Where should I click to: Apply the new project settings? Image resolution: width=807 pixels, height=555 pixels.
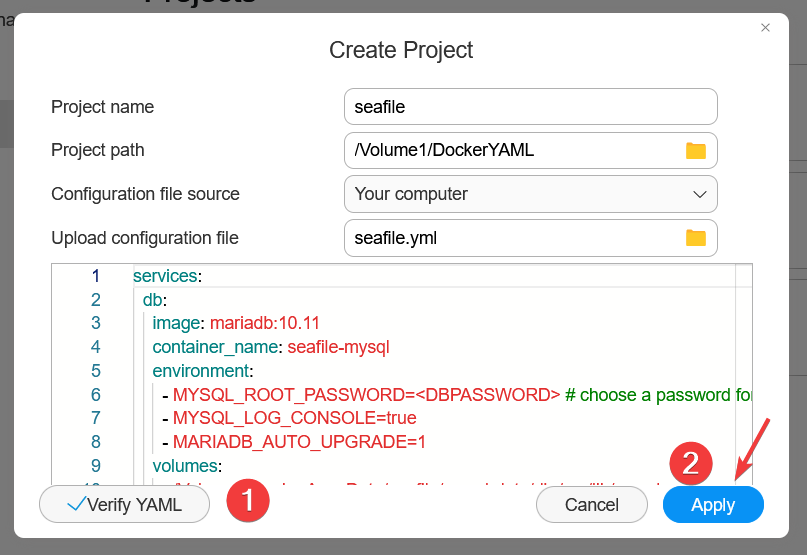click(712, 505)
